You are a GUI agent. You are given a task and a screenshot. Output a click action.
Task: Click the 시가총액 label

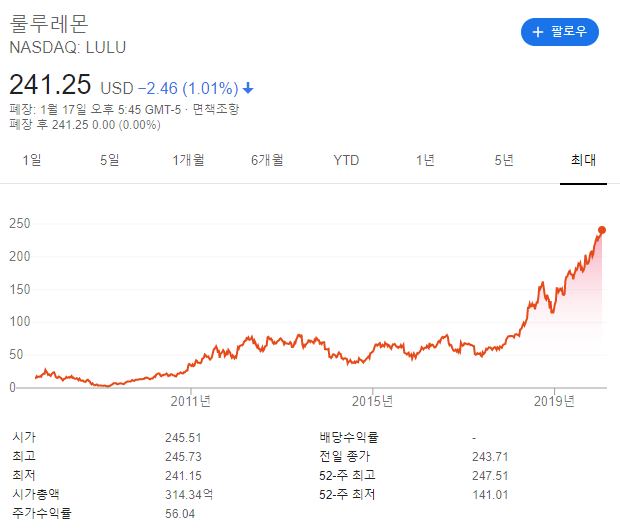(x=36, y=494)
